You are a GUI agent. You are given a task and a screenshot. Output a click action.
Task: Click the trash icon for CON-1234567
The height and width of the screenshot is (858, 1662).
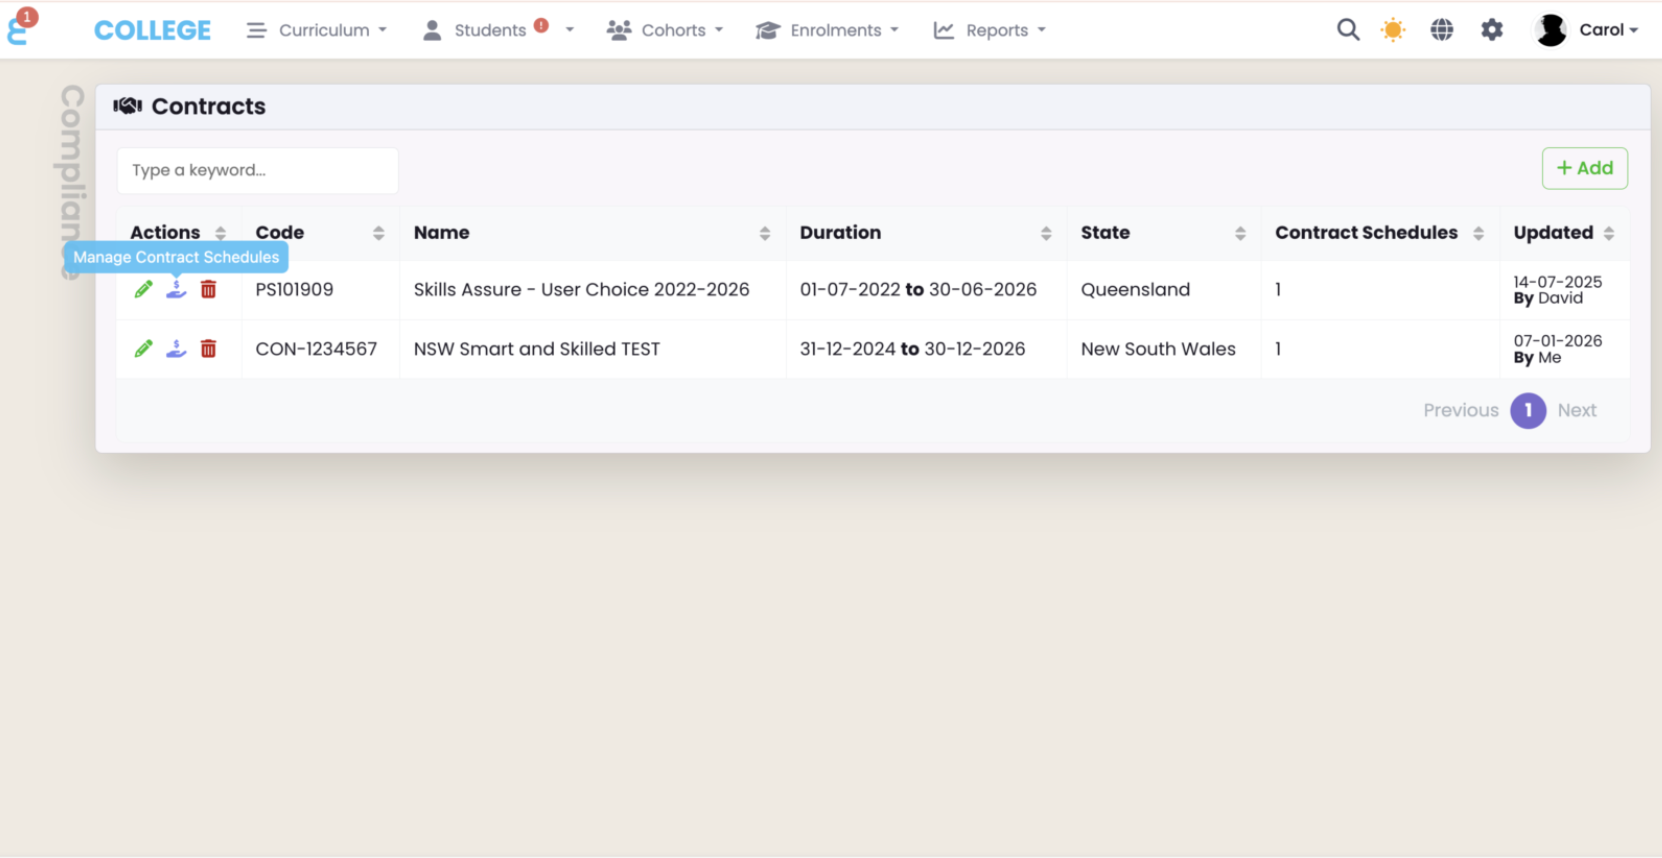208,349
